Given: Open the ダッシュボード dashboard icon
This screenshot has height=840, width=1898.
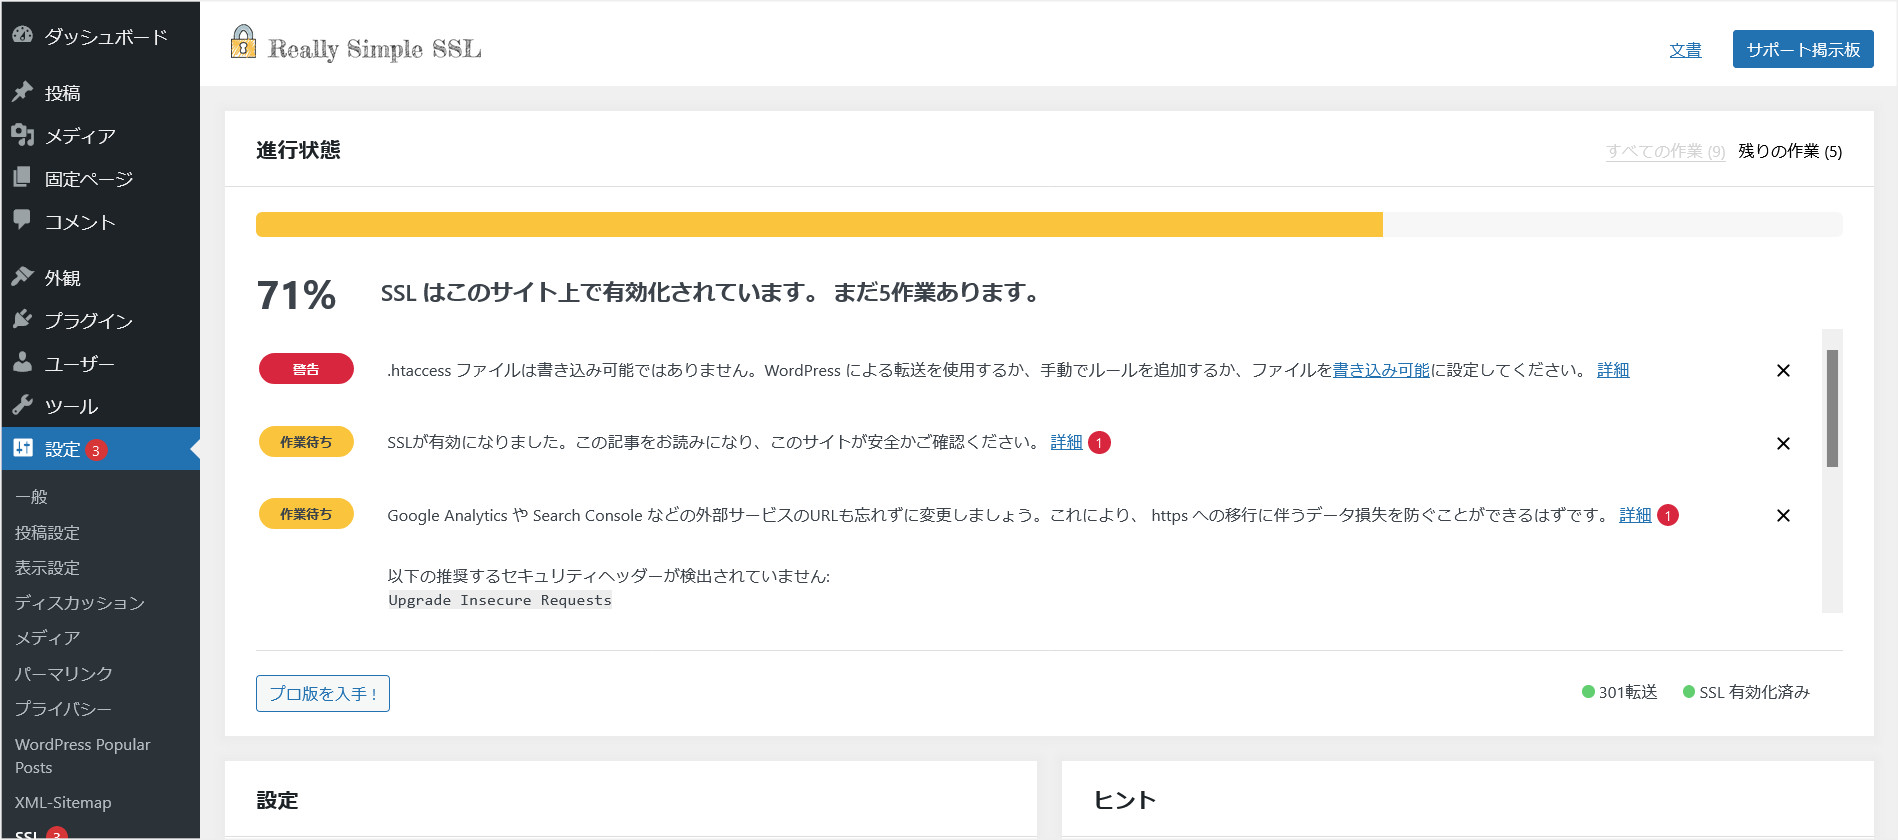Looking at the screenshot, I should [23, 35].
